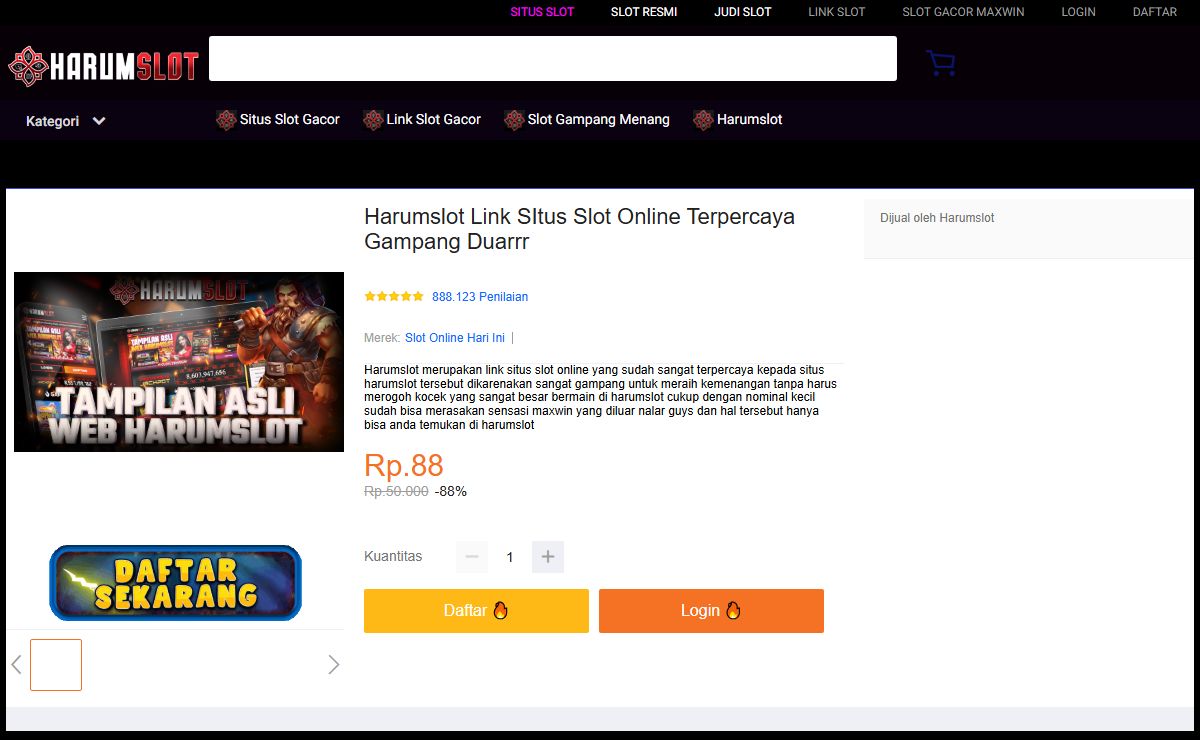Decrease quantity with minus button

click(472, 557)
